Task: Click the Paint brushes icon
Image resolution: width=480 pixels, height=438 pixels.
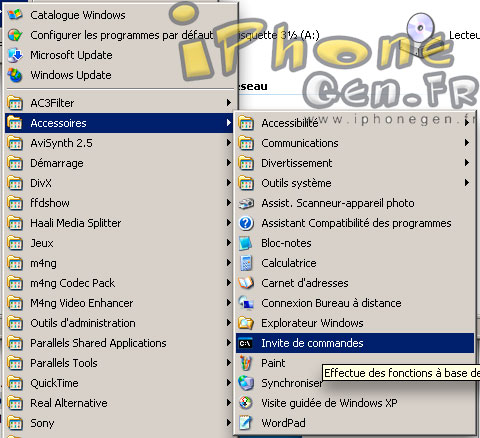Action: [246, 363]
